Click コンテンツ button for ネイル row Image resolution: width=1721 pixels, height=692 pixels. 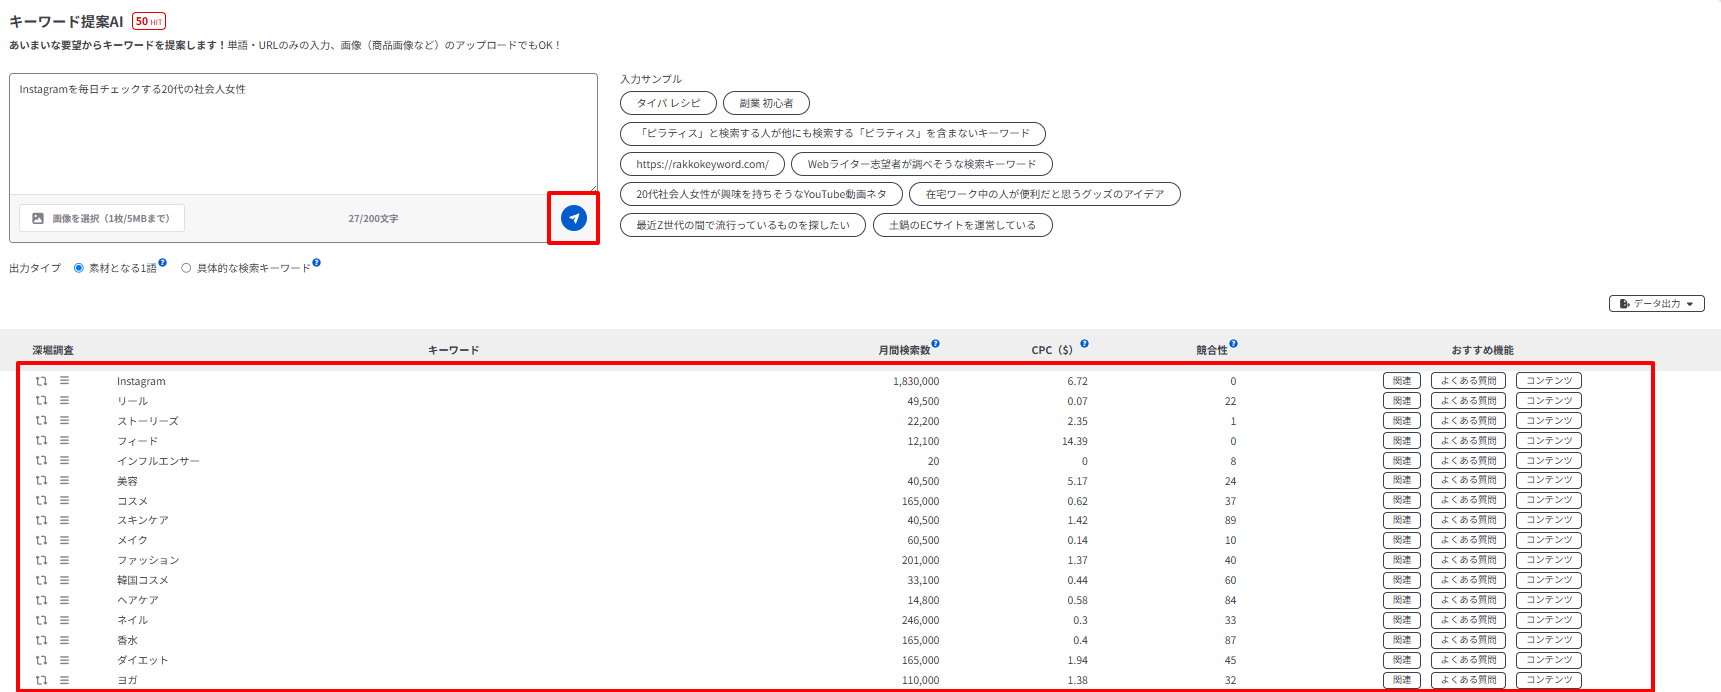(1549, 620)
